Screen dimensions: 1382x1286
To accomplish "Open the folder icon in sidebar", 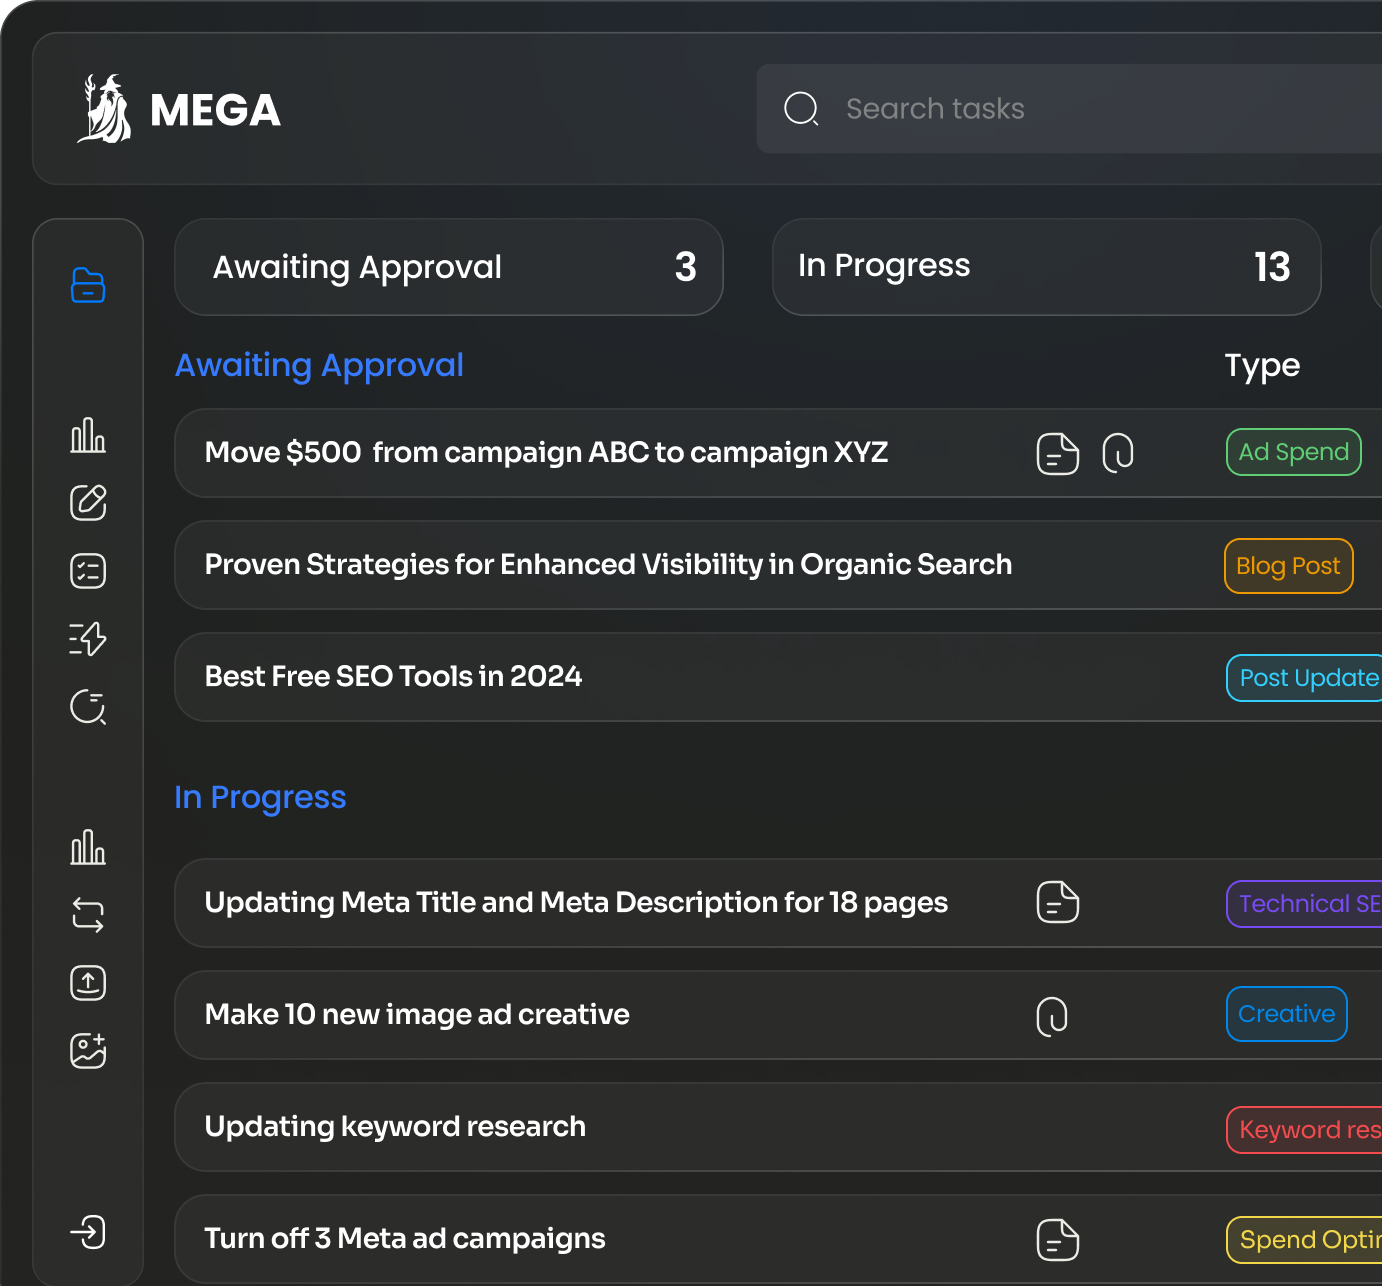I will click(88, 285).
